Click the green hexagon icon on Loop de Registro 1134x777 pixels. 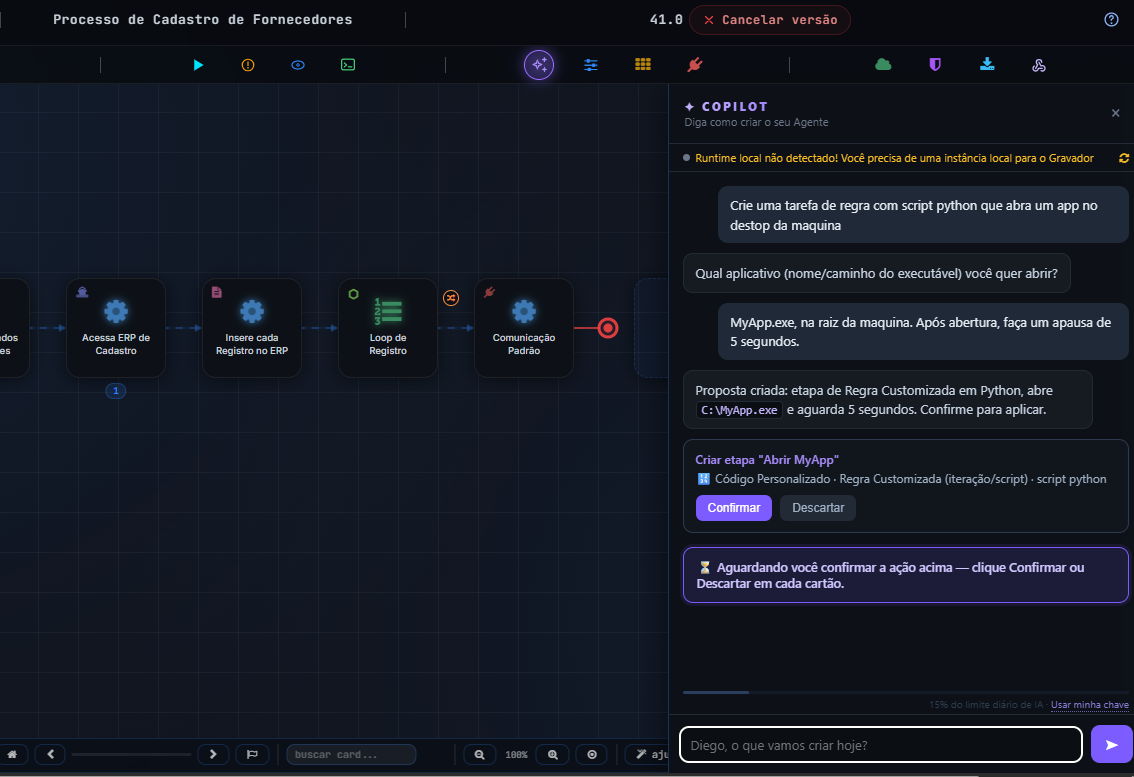coord(353,294)
